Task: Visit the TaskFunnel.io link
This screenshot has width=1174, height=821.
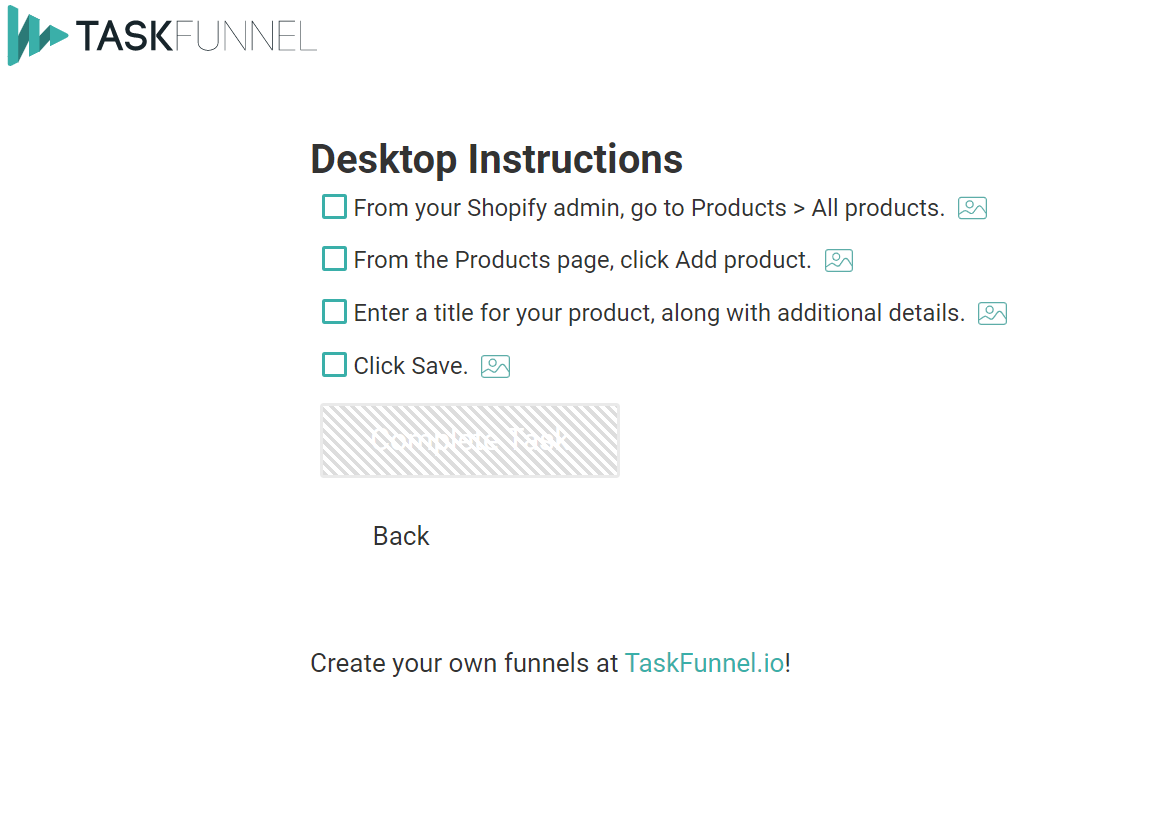Action: coord(704,663)
